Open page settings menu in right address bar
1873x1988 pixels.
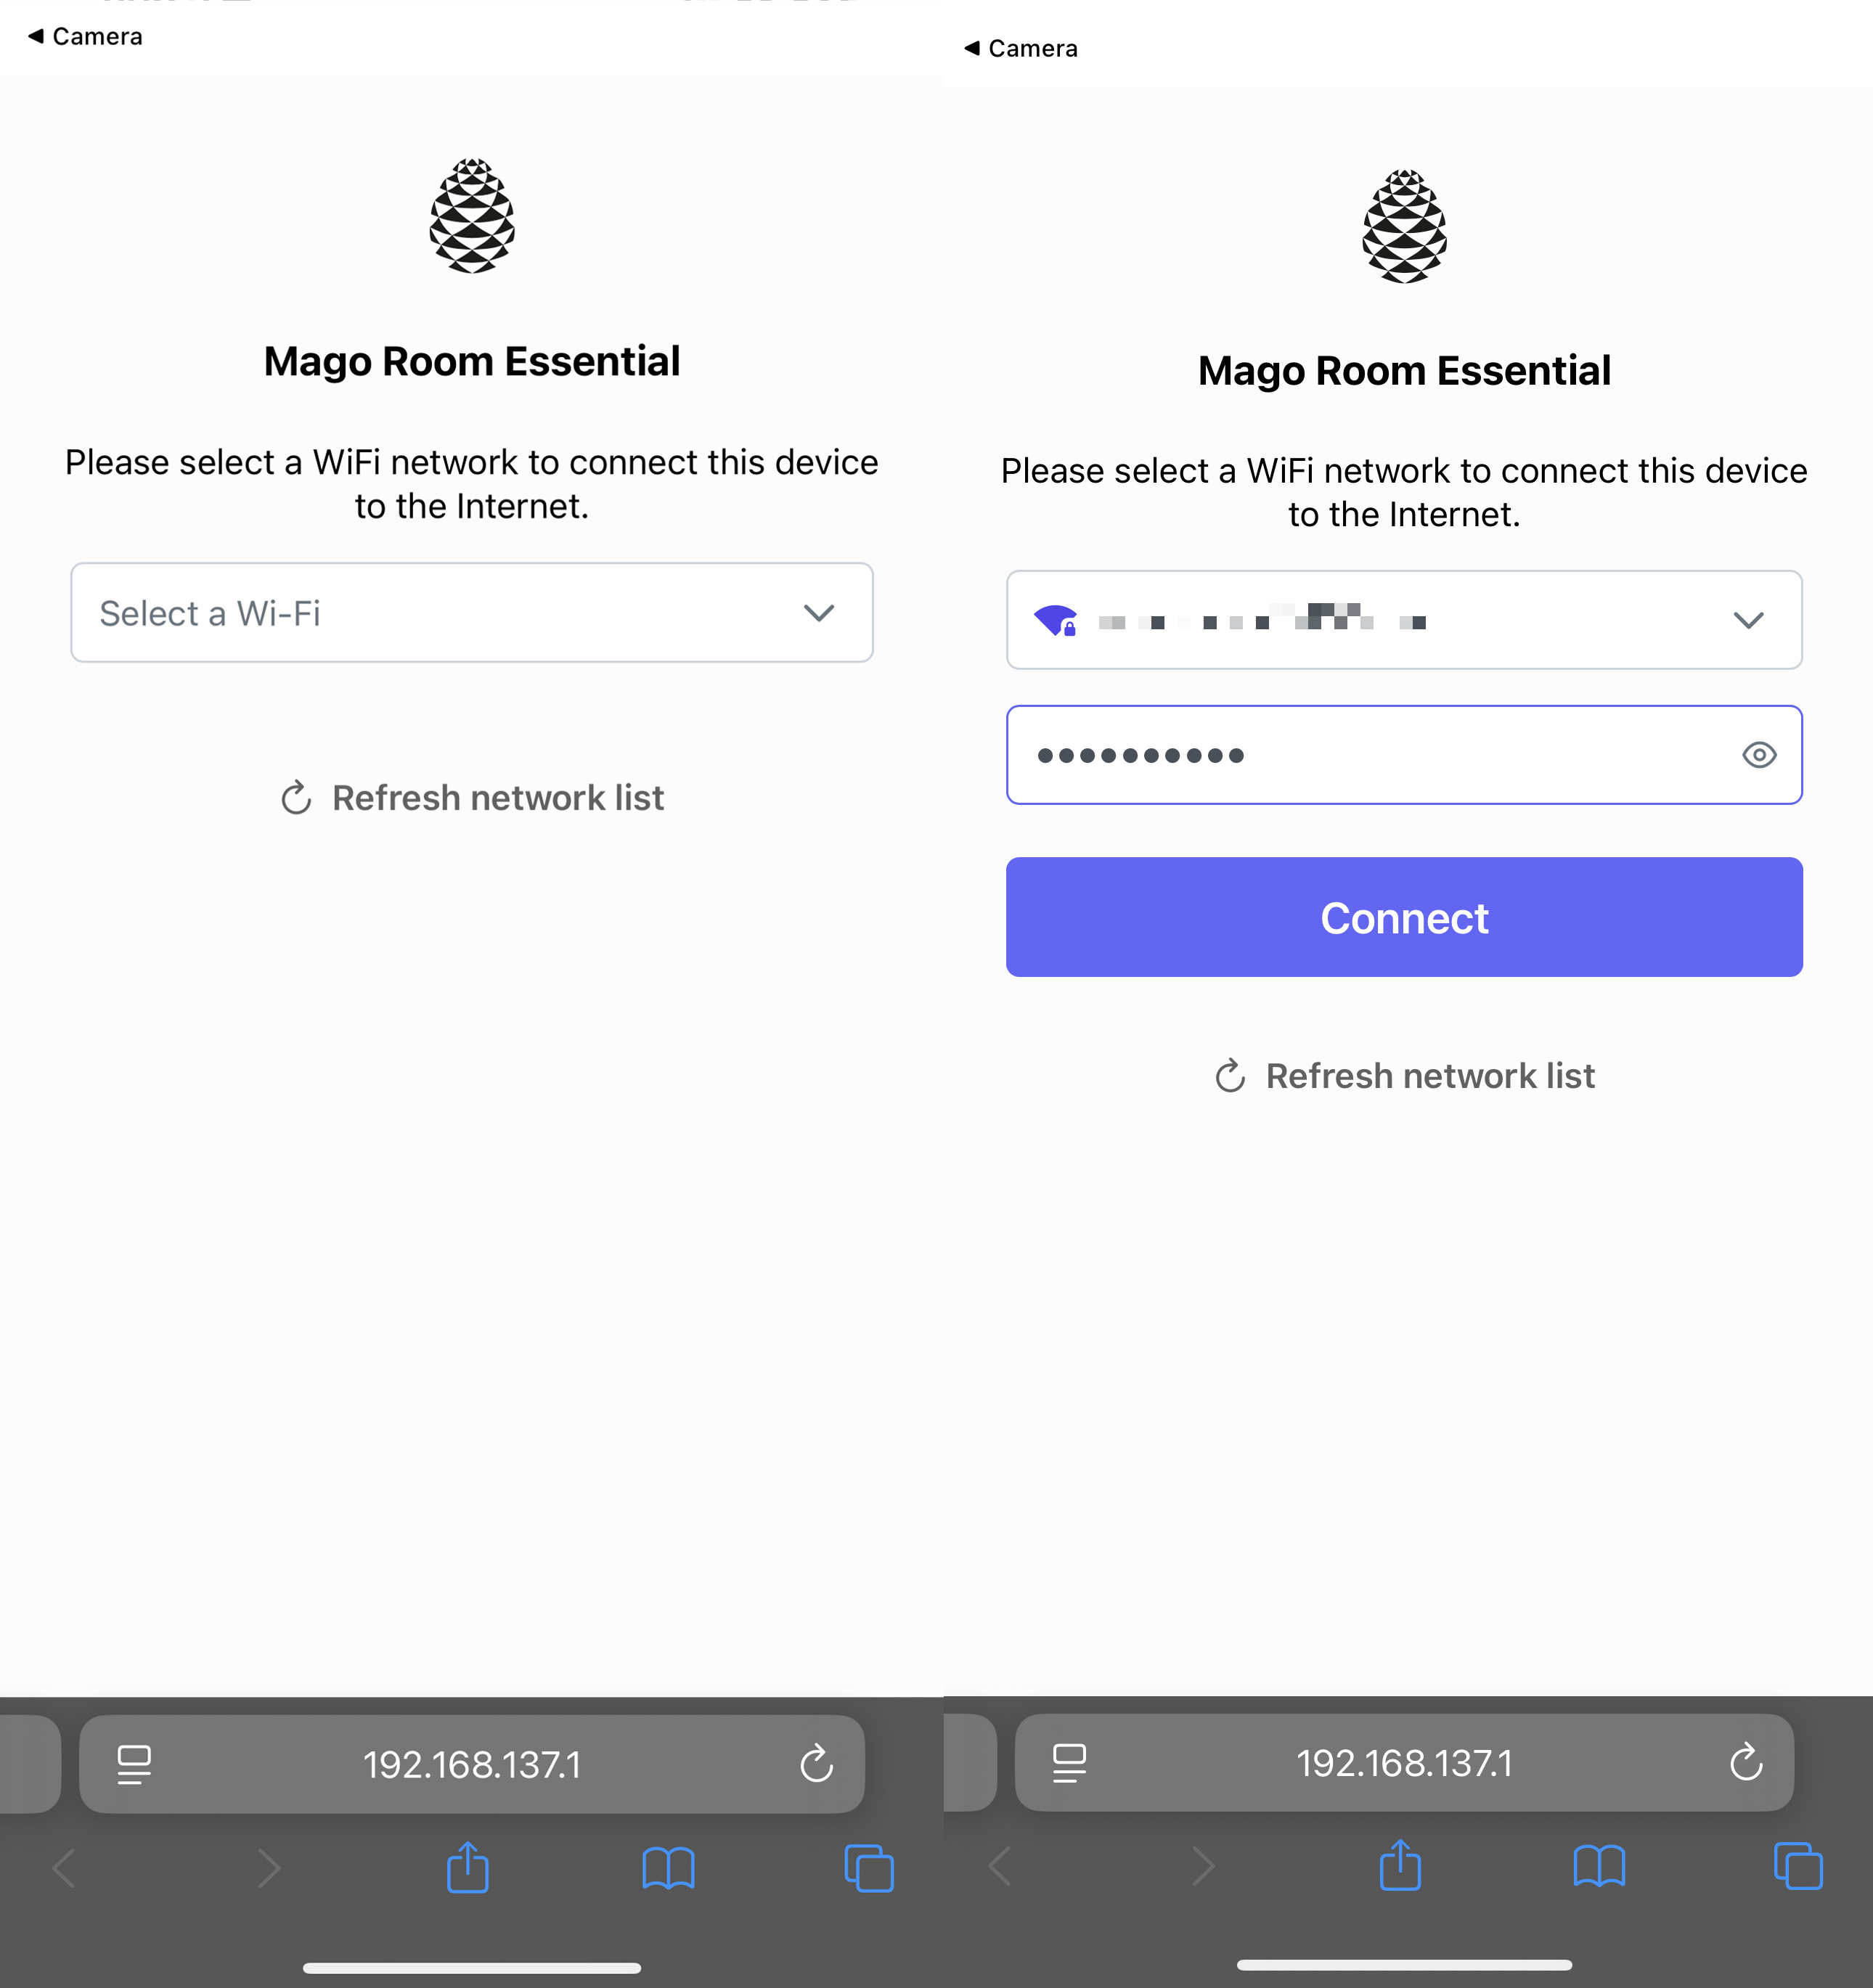click(1069, 1762)
